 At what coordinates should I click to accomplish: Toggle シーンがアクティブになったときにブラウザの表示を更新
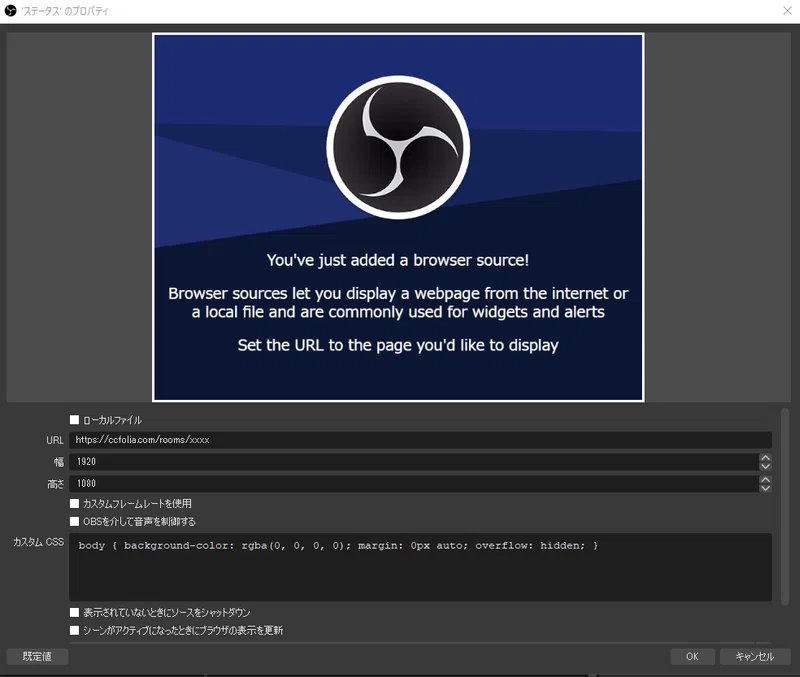74,631
